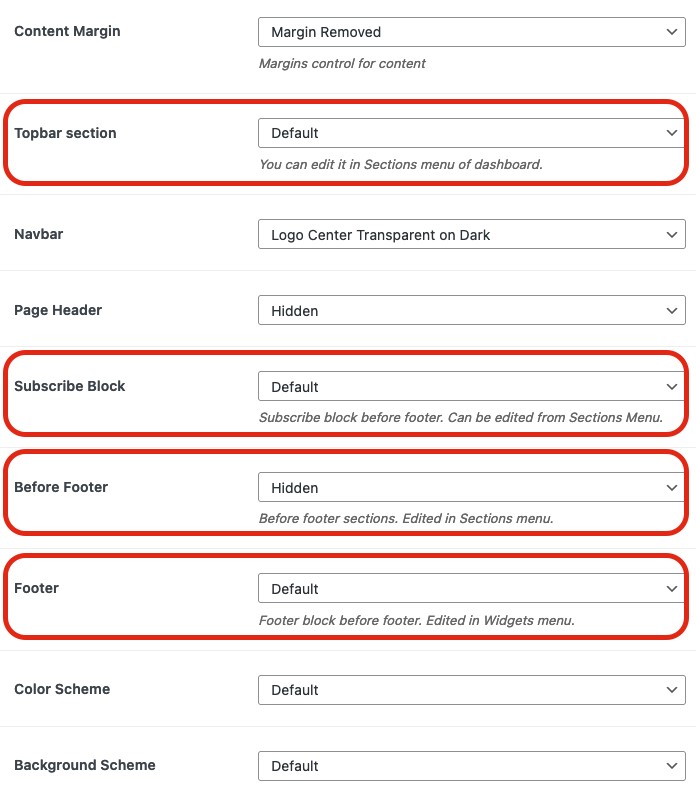Click the Footer chevron arrow
This screenshot has height=801, width=696.
(672, 589)
